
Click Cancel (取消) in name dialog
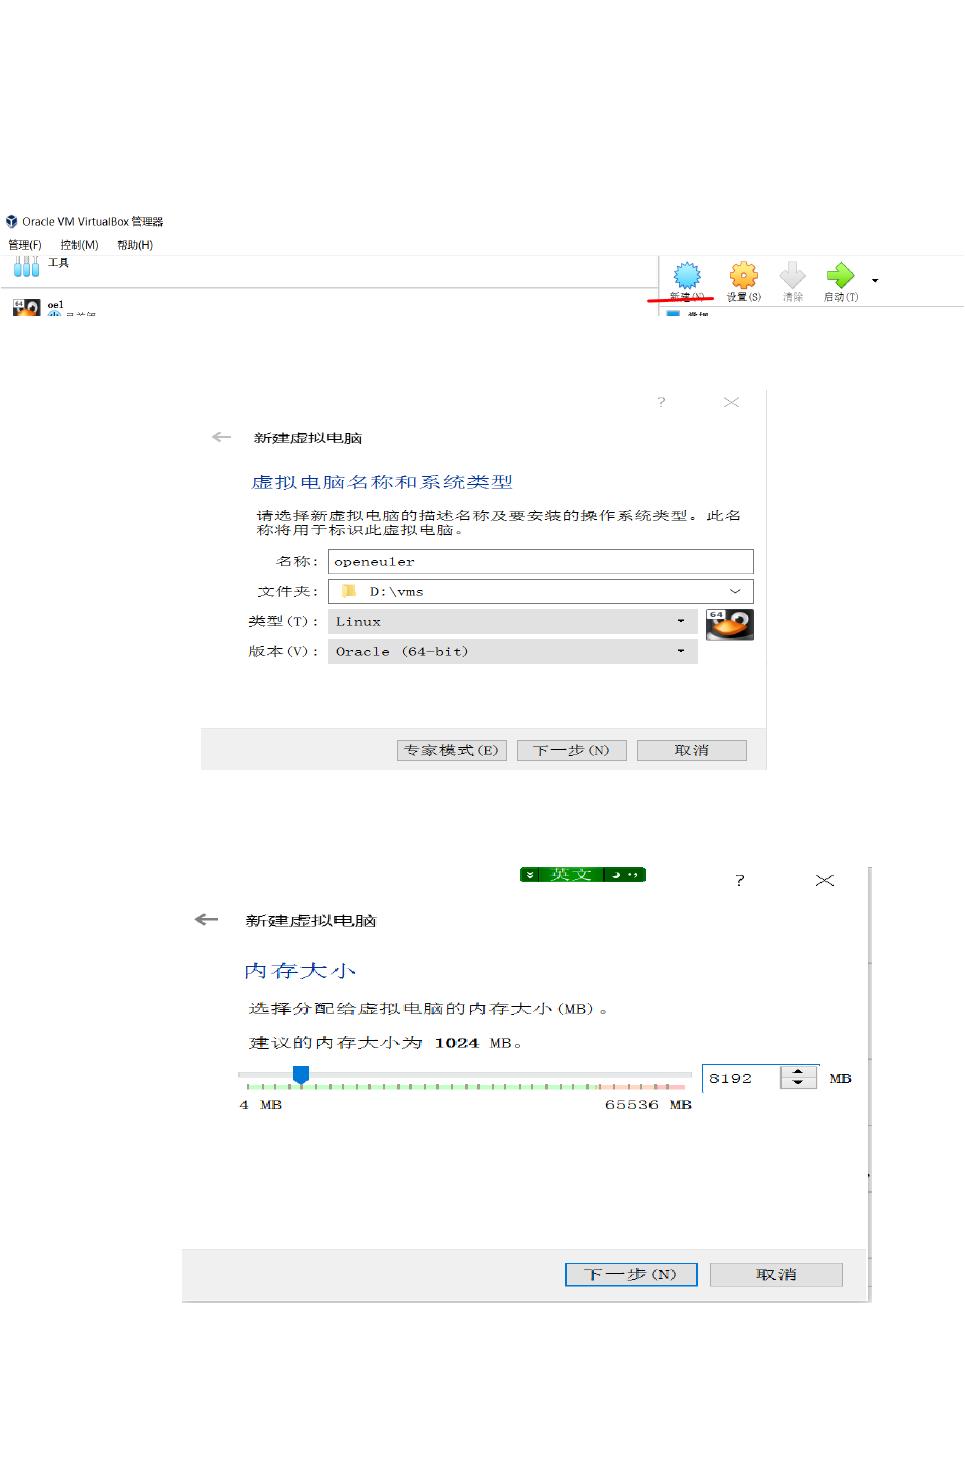point(691,750)
